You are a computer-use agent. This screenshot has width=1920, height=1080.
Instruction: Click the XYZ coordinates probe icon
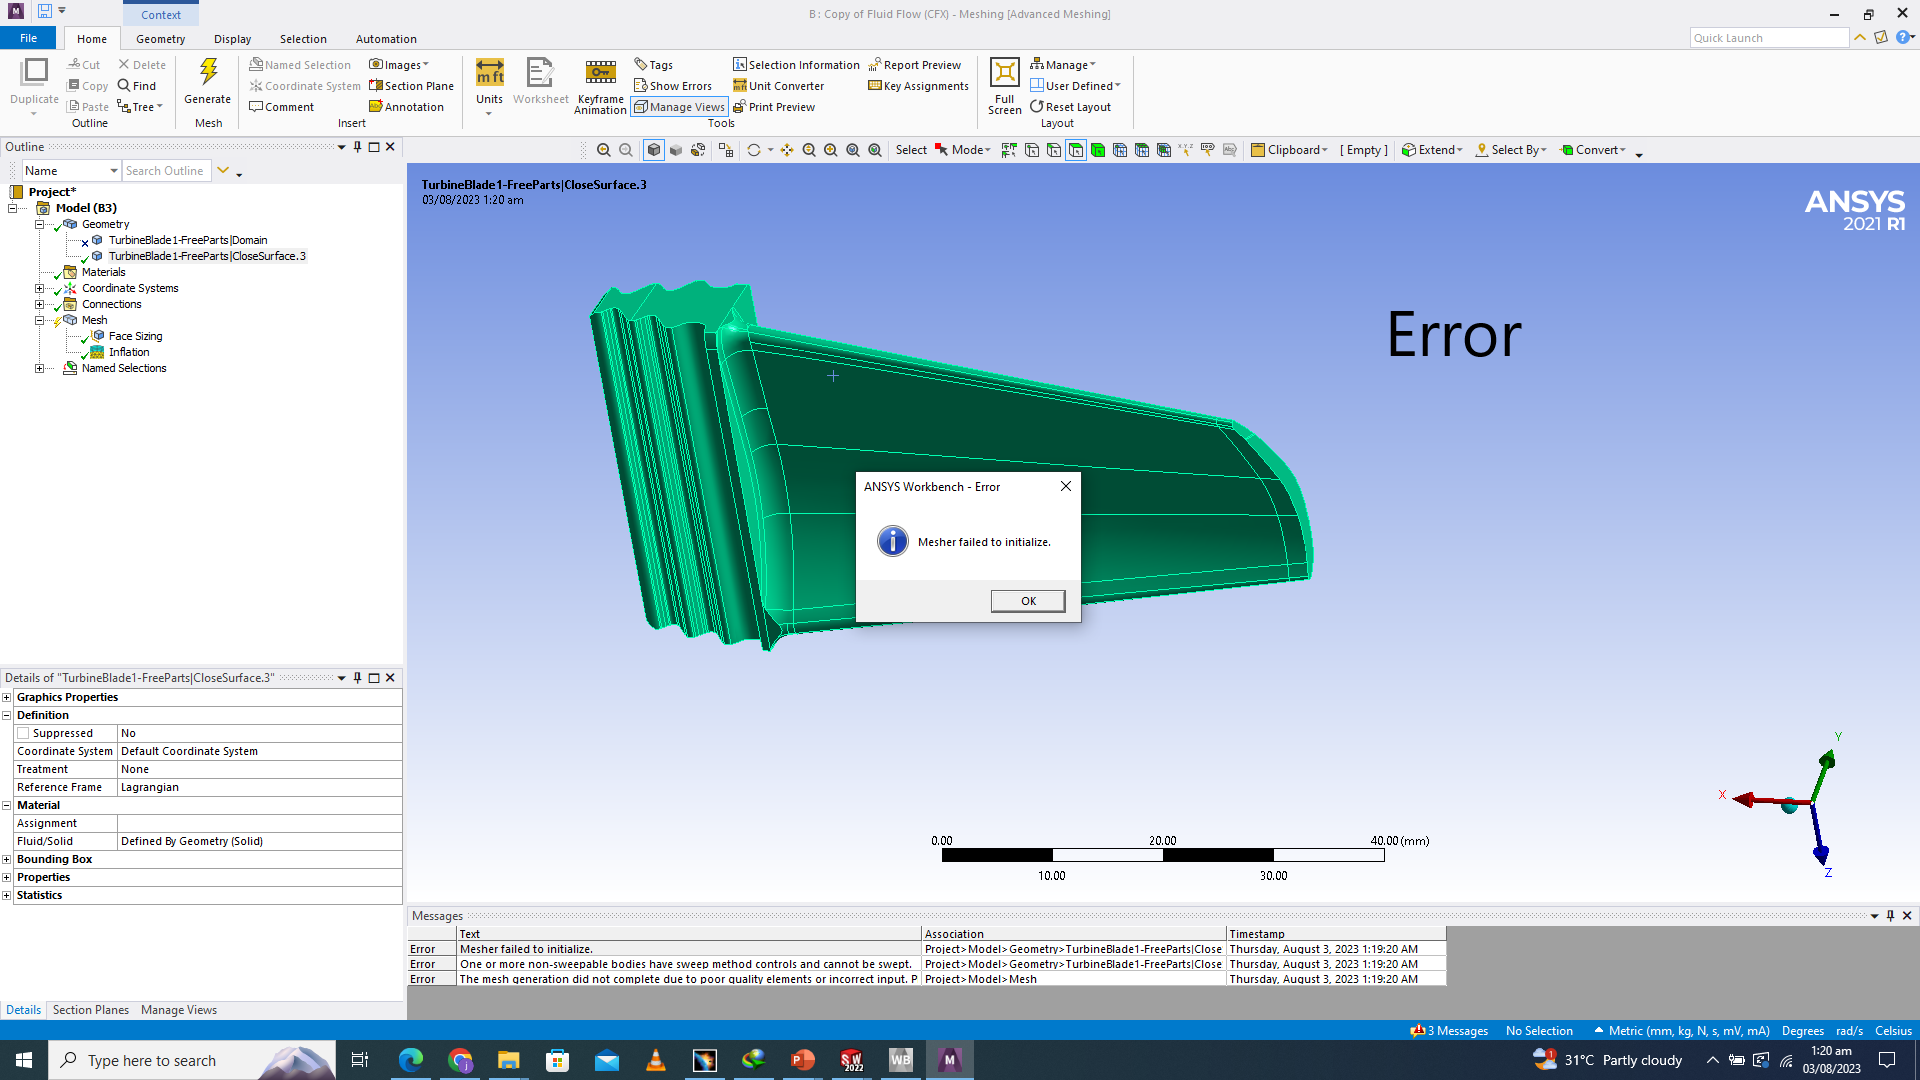pos(1186,150)
